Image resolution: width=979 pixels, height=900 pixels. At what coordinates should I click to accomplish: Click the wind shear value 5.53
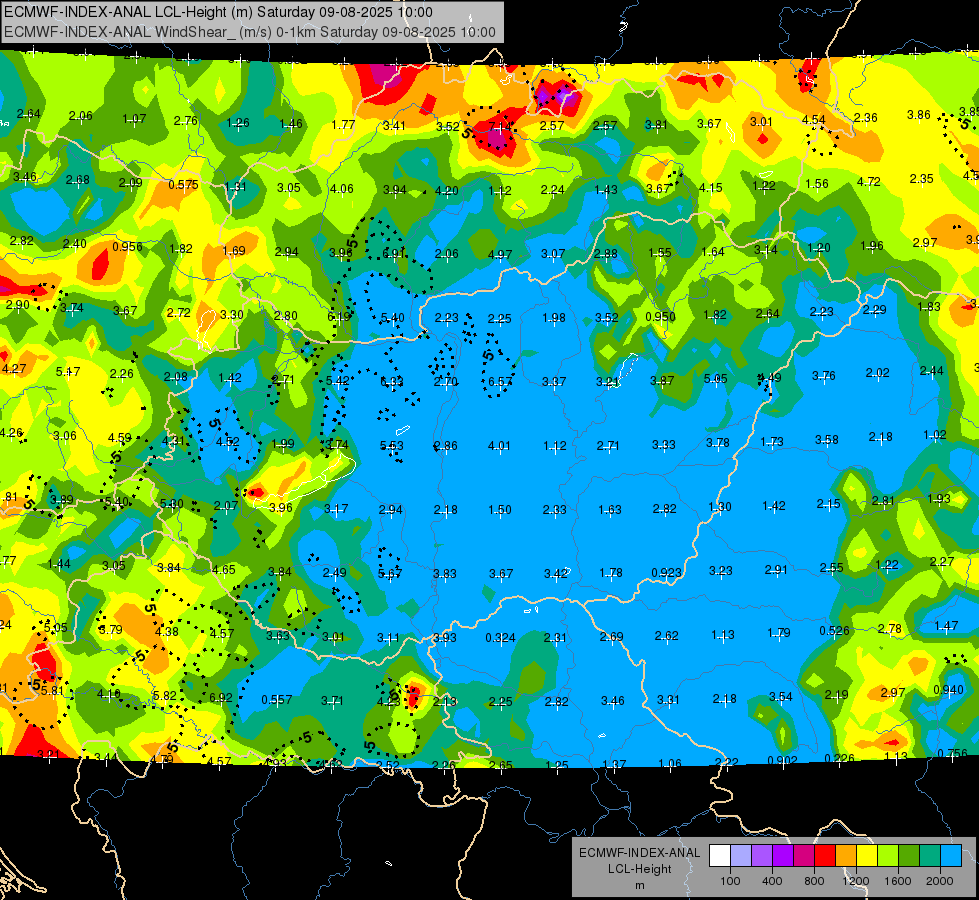[x=392, y=446]
